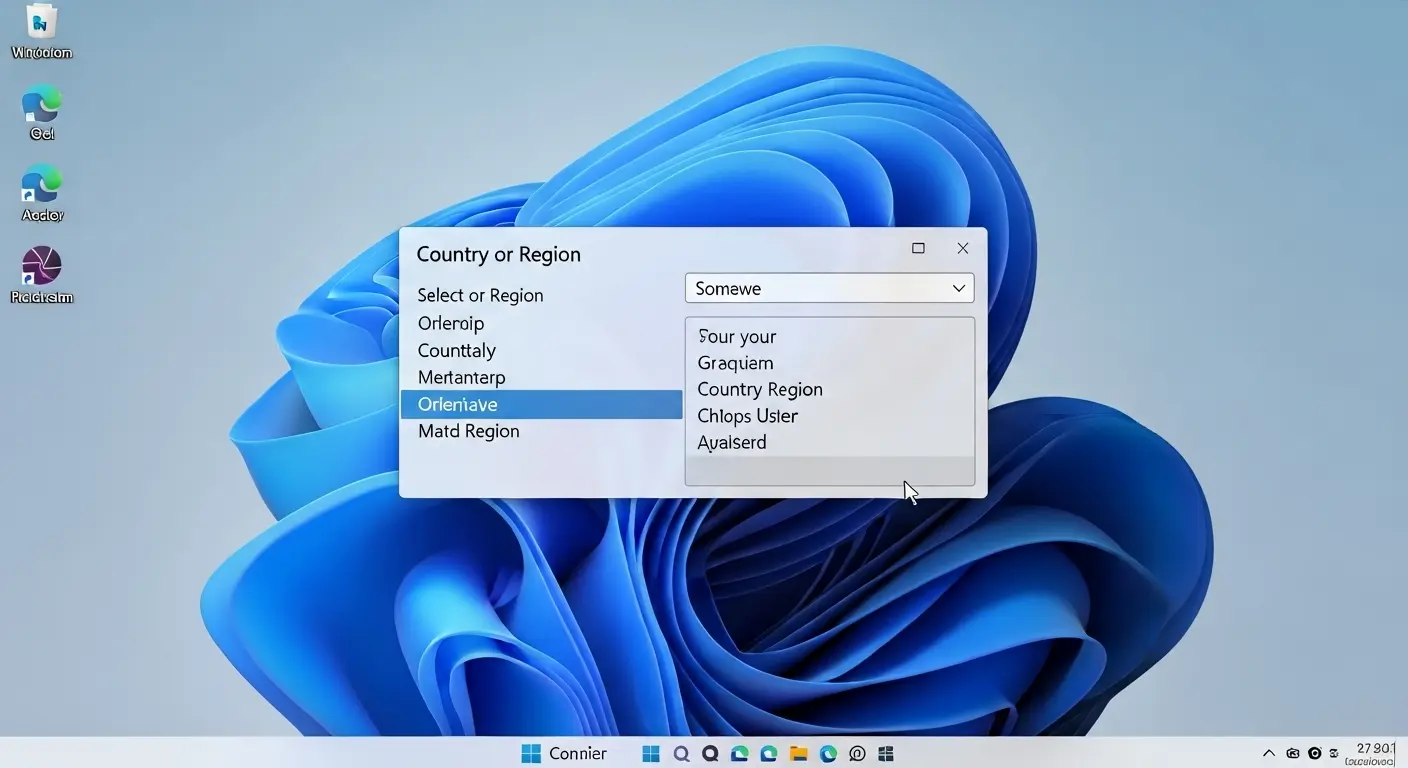Open the Edge desktop shortcut labeled Gel
Viewport: 1408px width, 768px height.
click(x=42, y=104)
